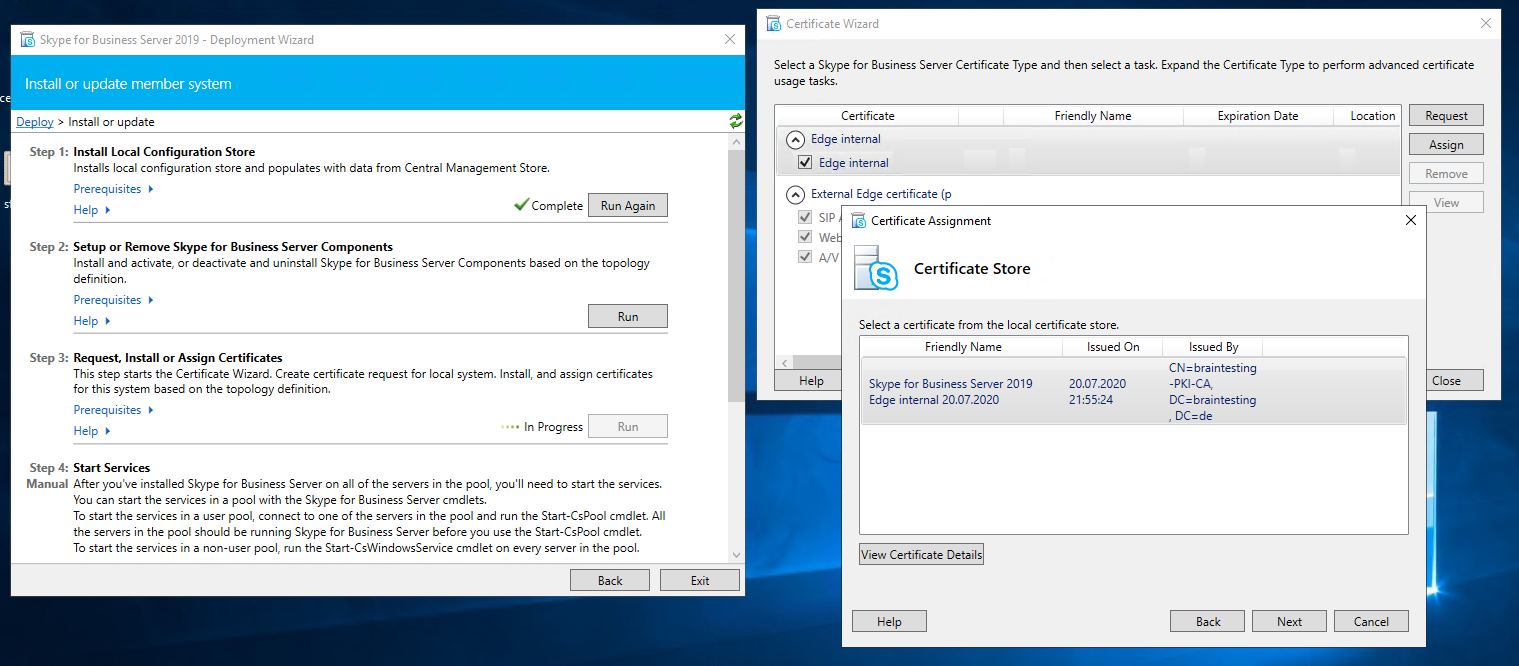Click Skype icon in Certificate Assignment title bar

pos(859,221)
